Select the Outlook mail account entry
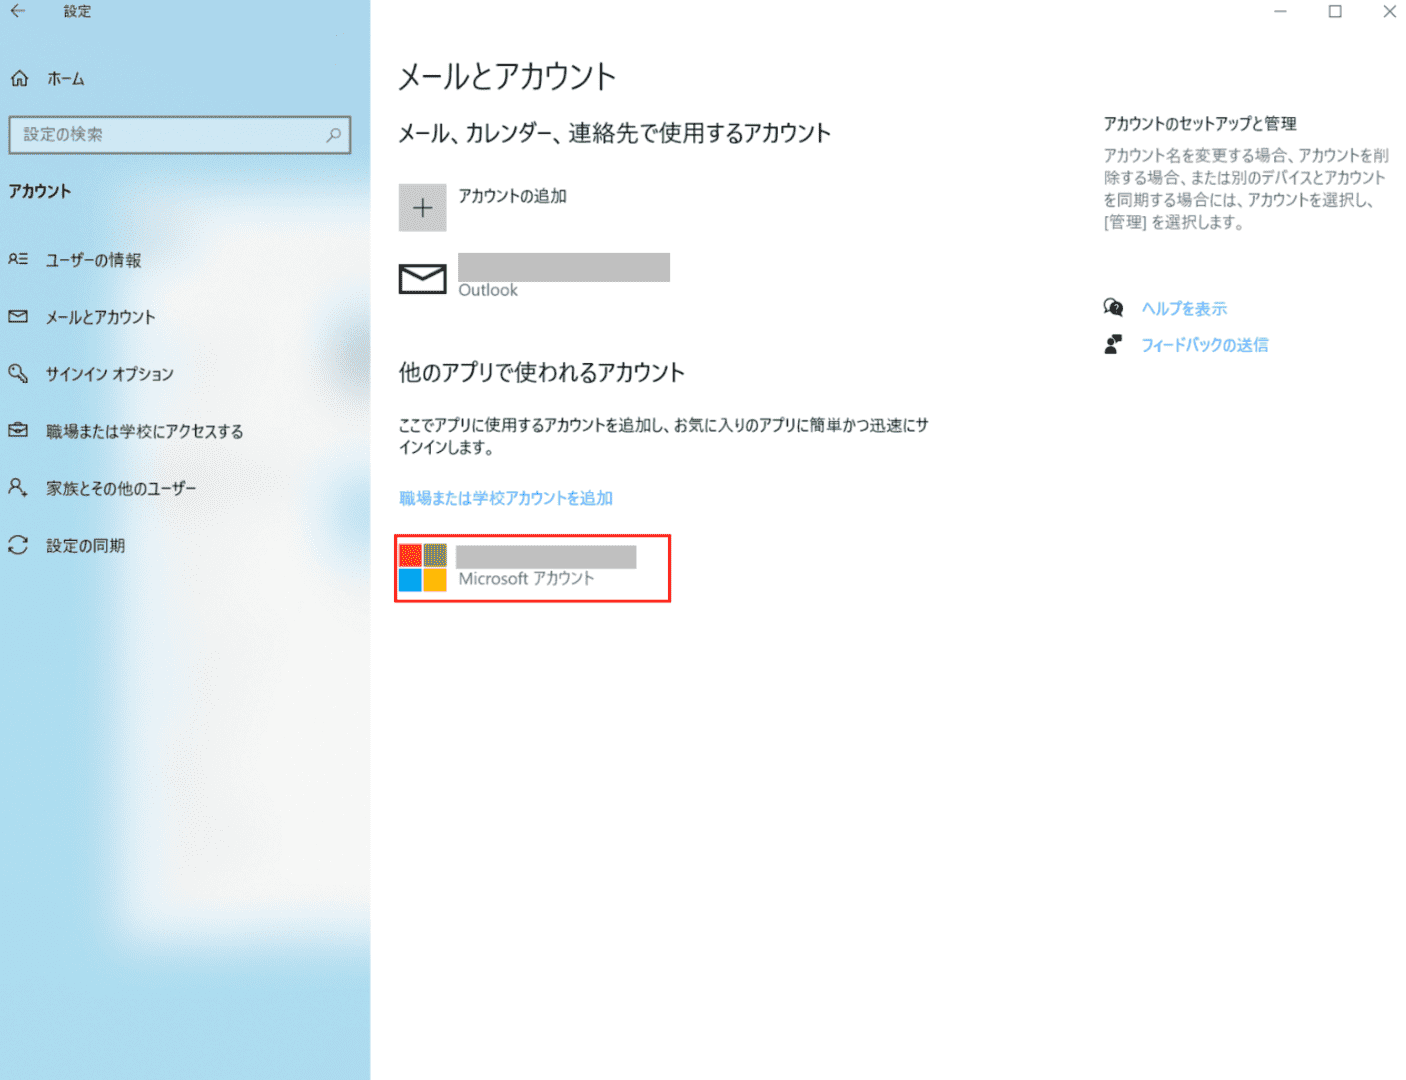Viewport: 1406px width, 1080px height. coord(535,278)
